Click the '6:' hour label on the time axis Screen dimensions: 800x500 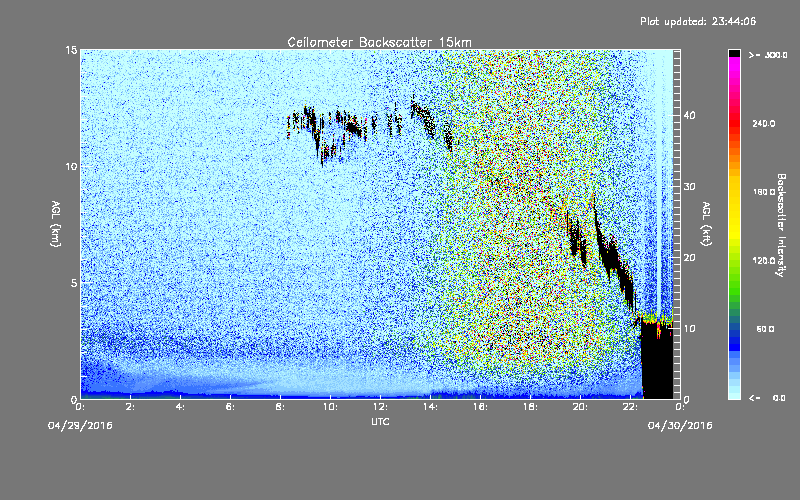(230, 407)
